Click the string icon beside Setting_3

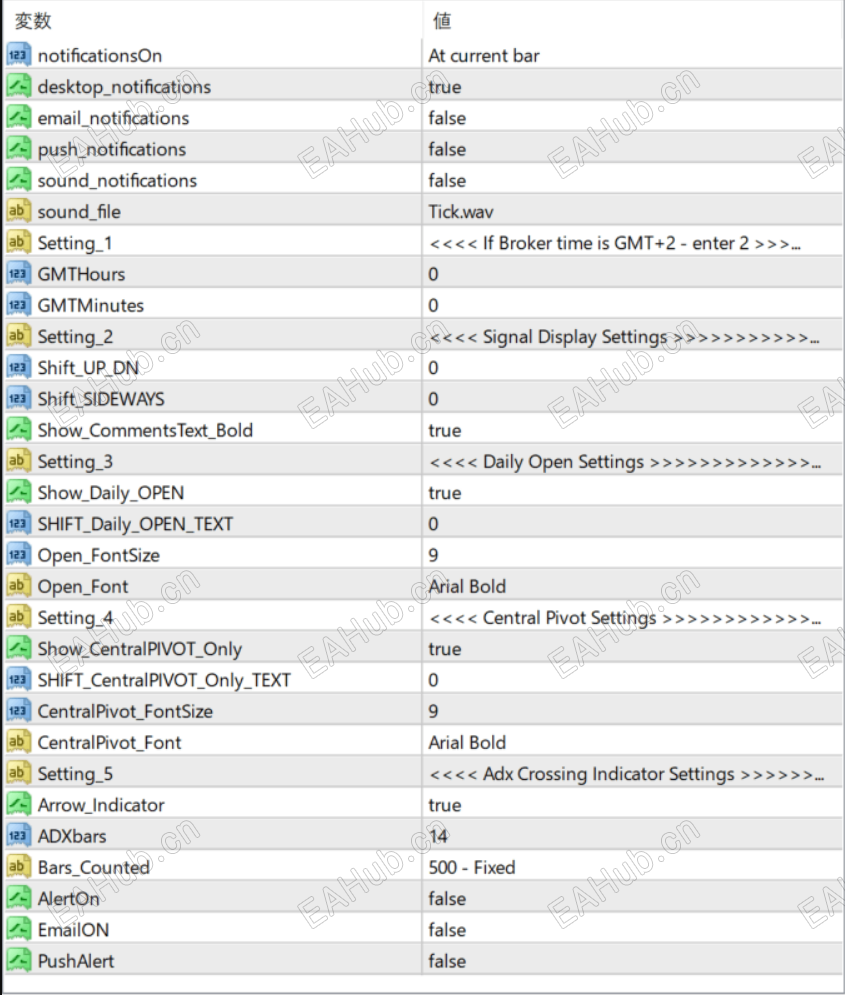click(x=18, y=461)
